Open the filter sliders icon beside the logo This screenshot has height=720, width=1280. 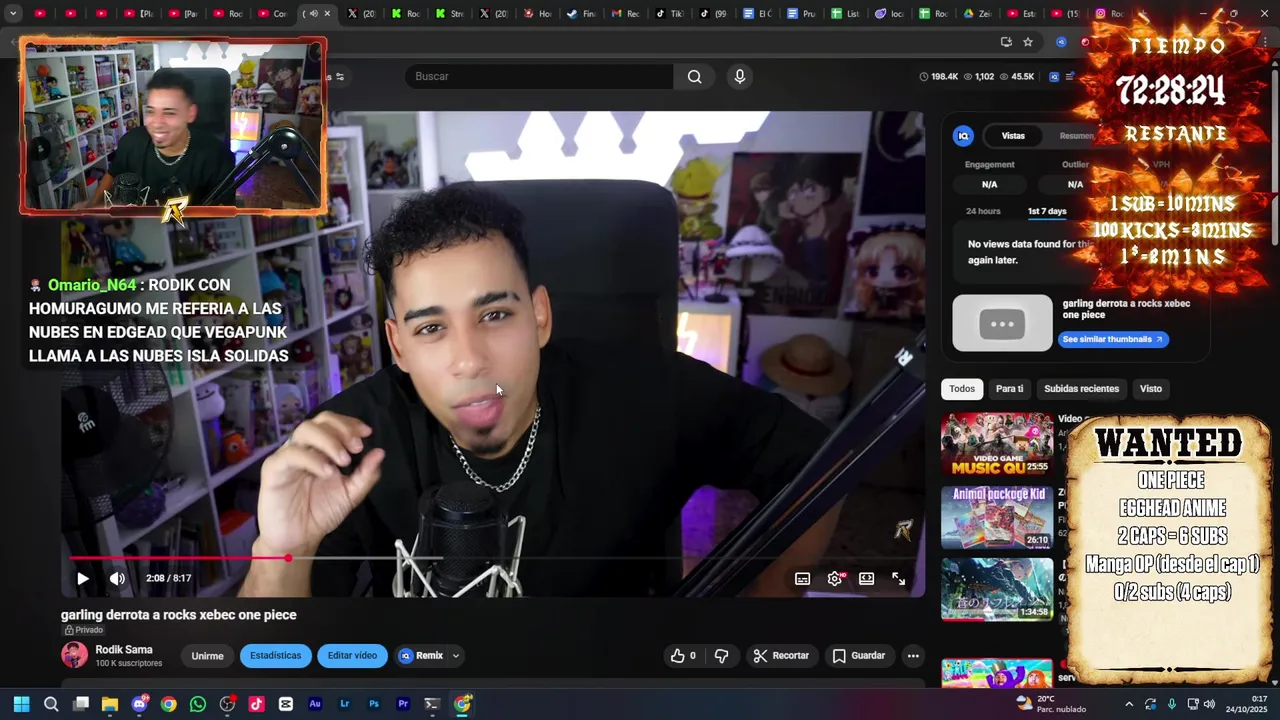click(x=340, y=77)
